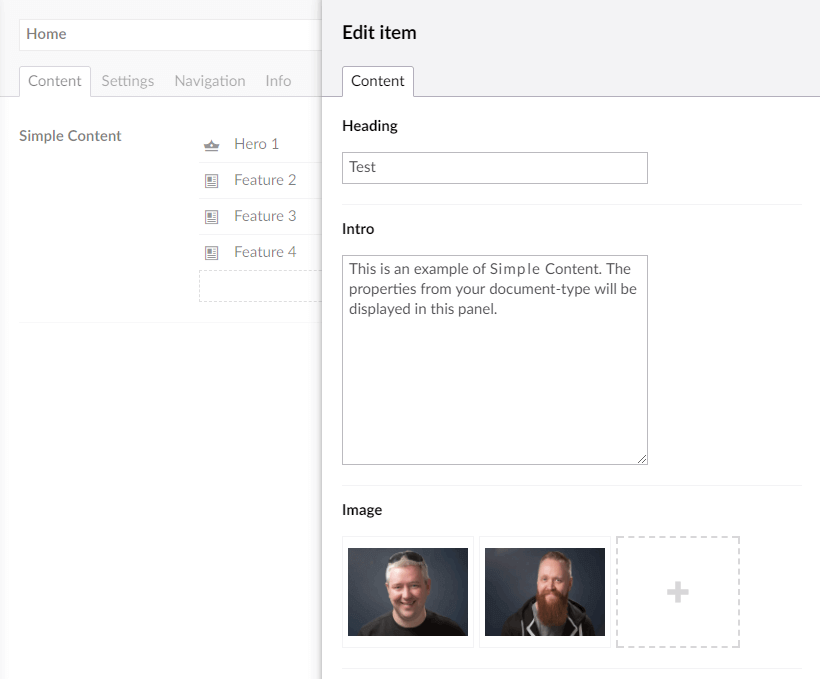Select the Feature 3 item
Viewport: 820px width, 679px height.
(265, 216)
